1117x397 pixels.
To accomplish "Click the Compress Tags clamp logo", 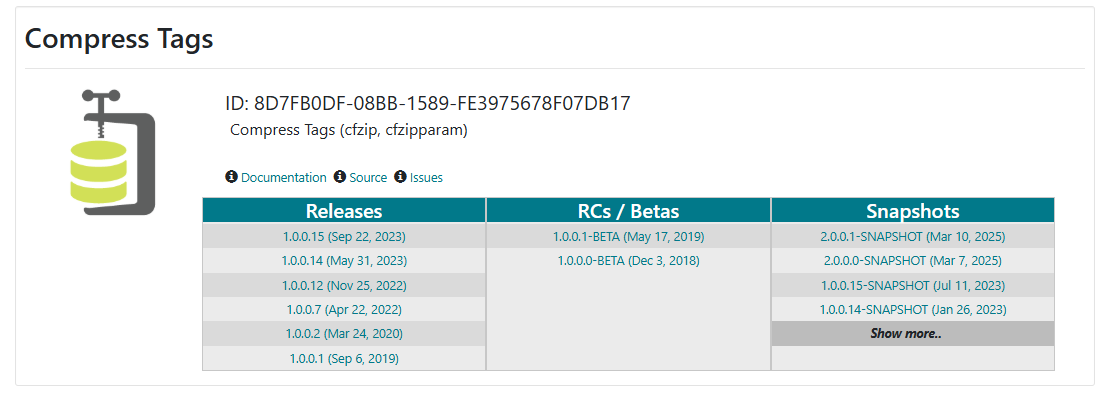I will click(x=113, y=152).
